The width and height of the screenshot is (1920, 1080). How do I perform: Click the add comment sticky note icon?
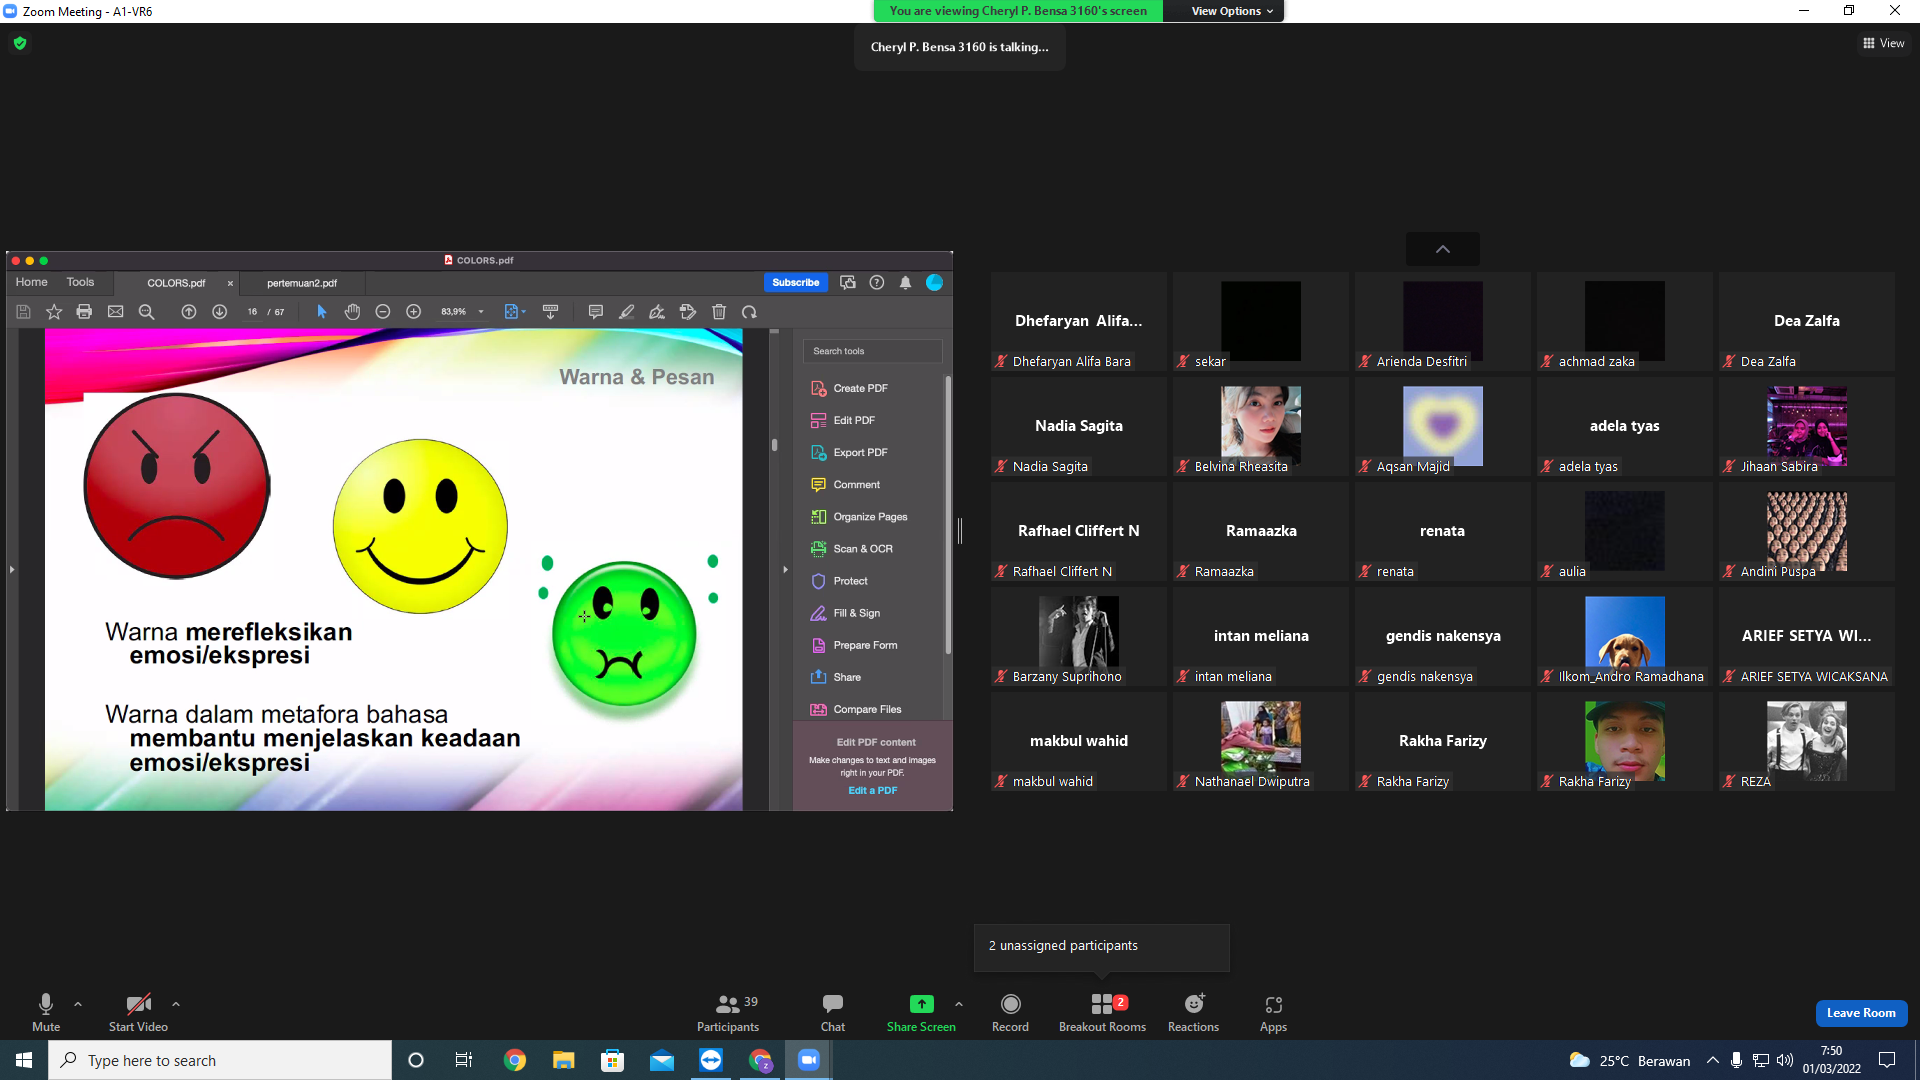[595, 312]
